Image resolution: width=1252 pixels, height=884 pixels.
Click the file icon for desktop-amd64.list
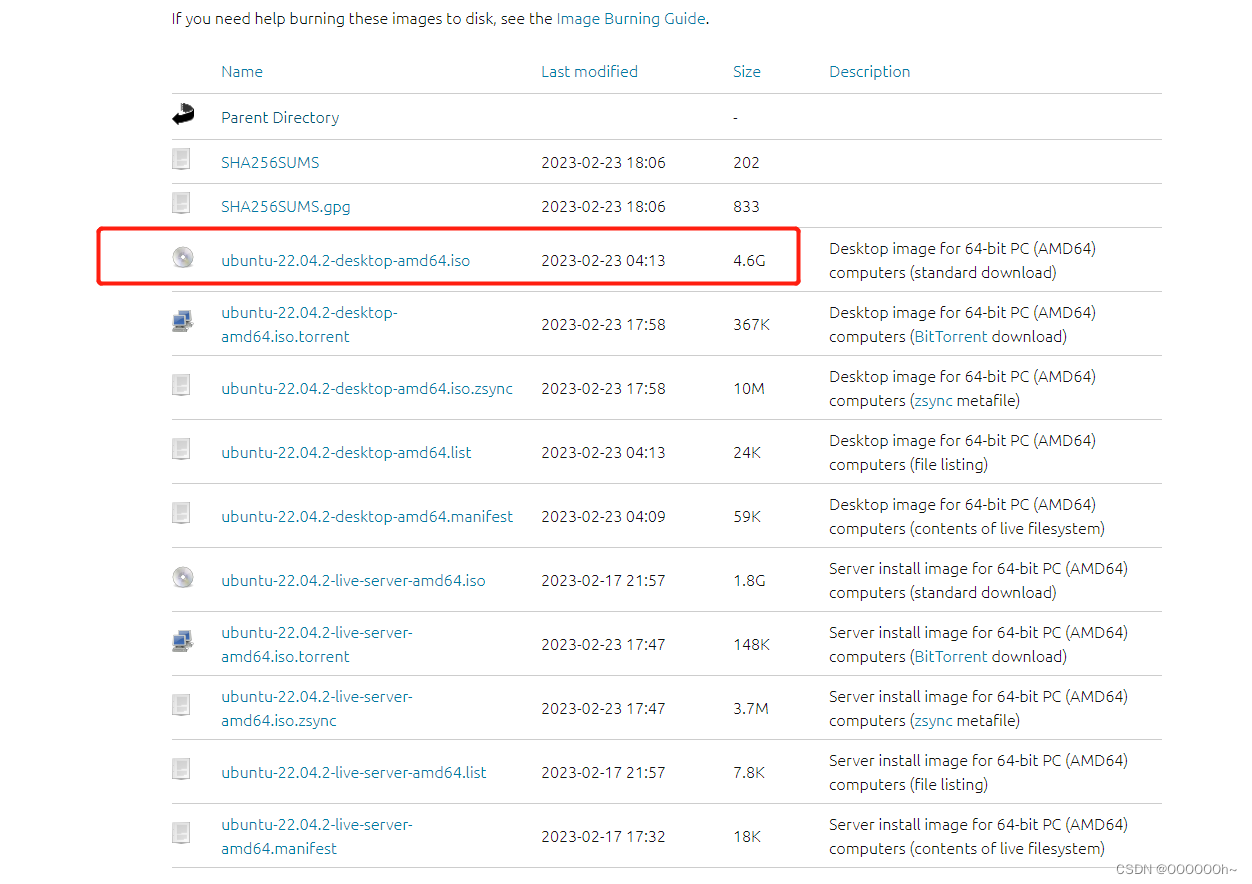[181, 449]
